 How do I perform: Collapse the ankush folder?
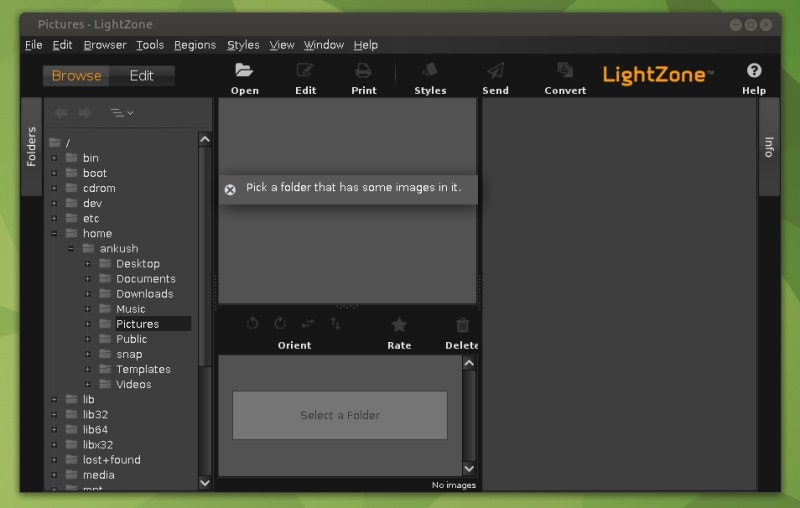[71, 249]
